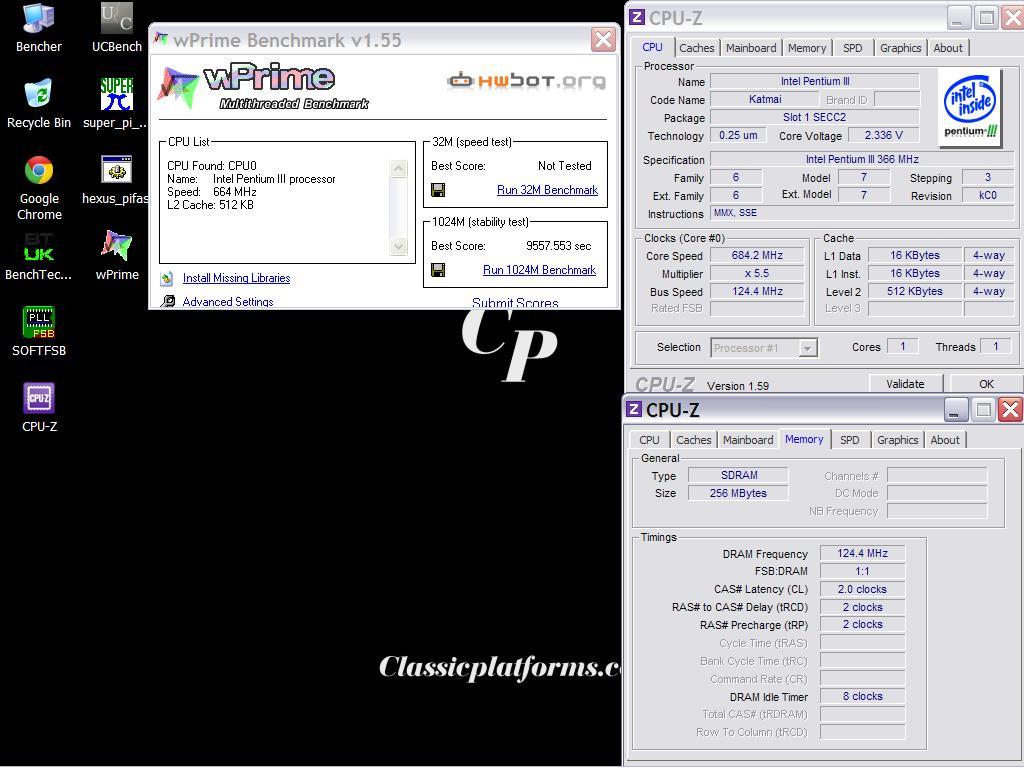
Task: Launch the wPrime desktop shortcut
Action: point(117,257)
